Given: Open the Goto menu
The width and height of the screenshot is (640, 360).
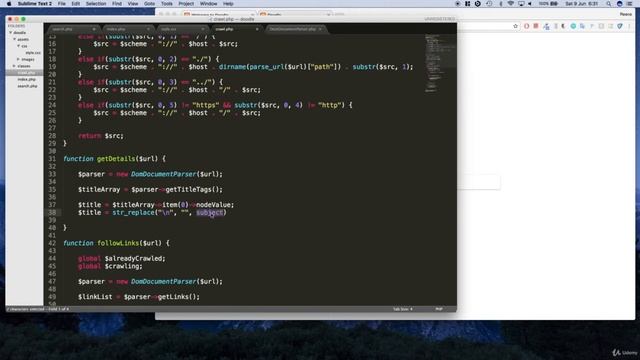Looking at the screenshot, I should [x=149, y=4].
